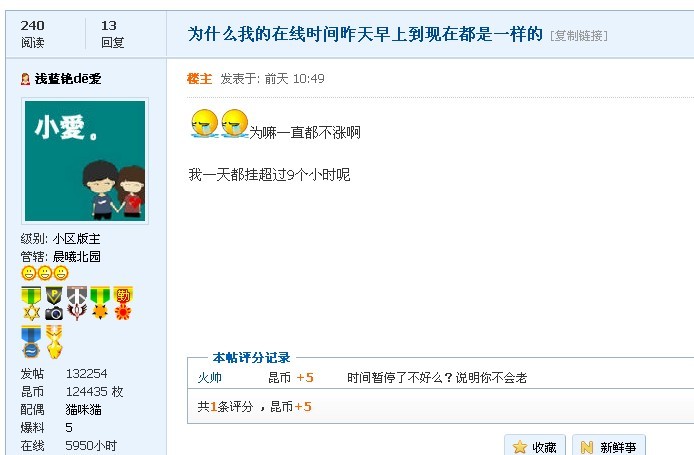
Task: Click the star icon on 收藏 button
Action: click(520, 447)
